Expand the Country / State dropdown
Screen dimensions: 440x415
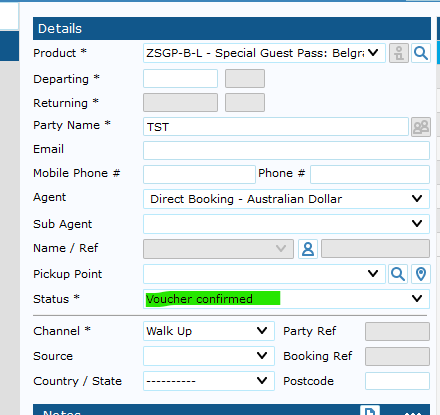[x=209, y=381]
